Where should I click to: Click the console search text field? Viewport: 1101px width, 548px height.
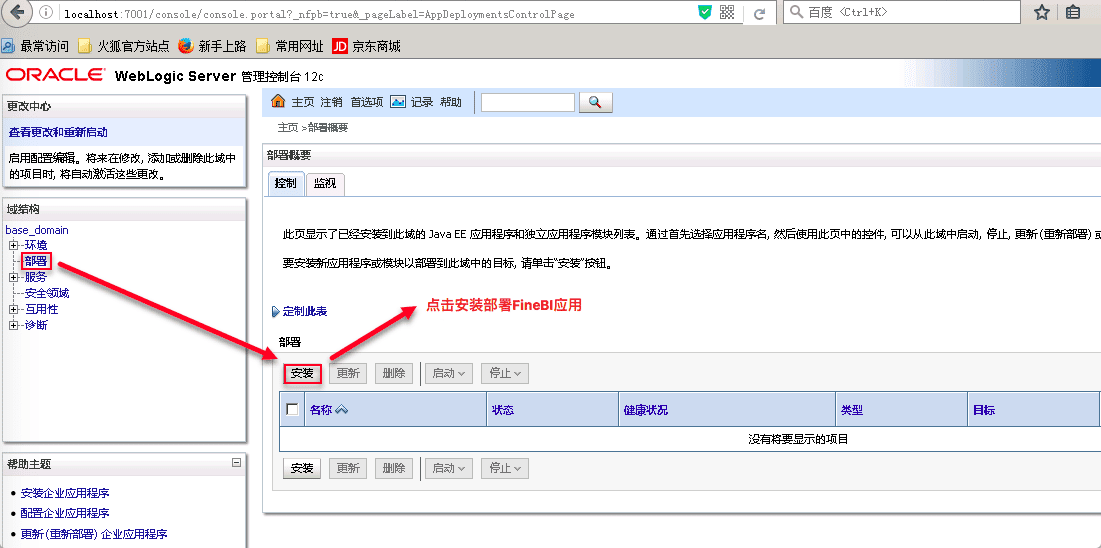click(527, 103)
